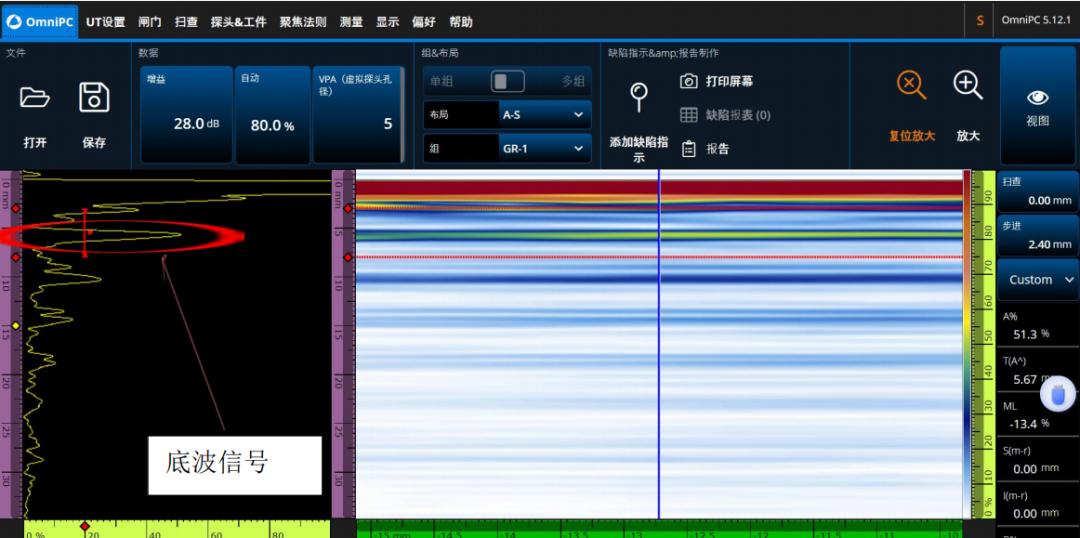Select the 步进 2.40 mm field
This screenshot has height=538, width=1080.
pos(1038,235)
